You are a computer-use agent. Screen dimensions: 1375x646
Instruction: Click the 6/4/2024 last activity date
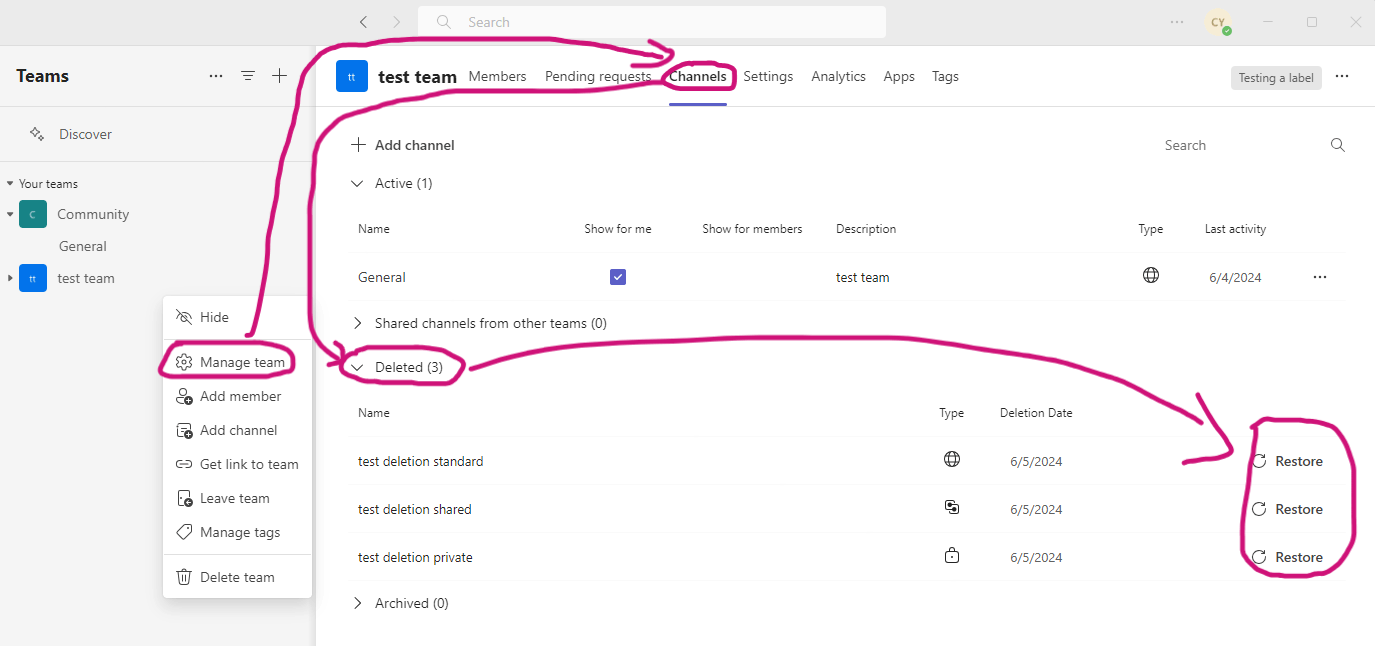pos(1235,278)
